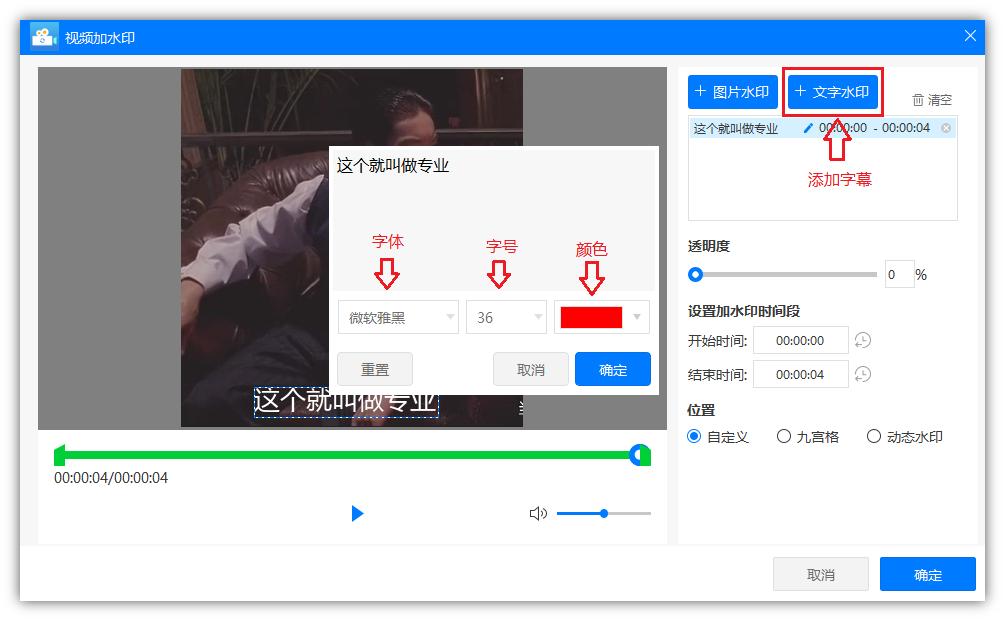Click the 开始时间 start time field
The width and height of the screenshot is (1005, 621).
point(801,340)
